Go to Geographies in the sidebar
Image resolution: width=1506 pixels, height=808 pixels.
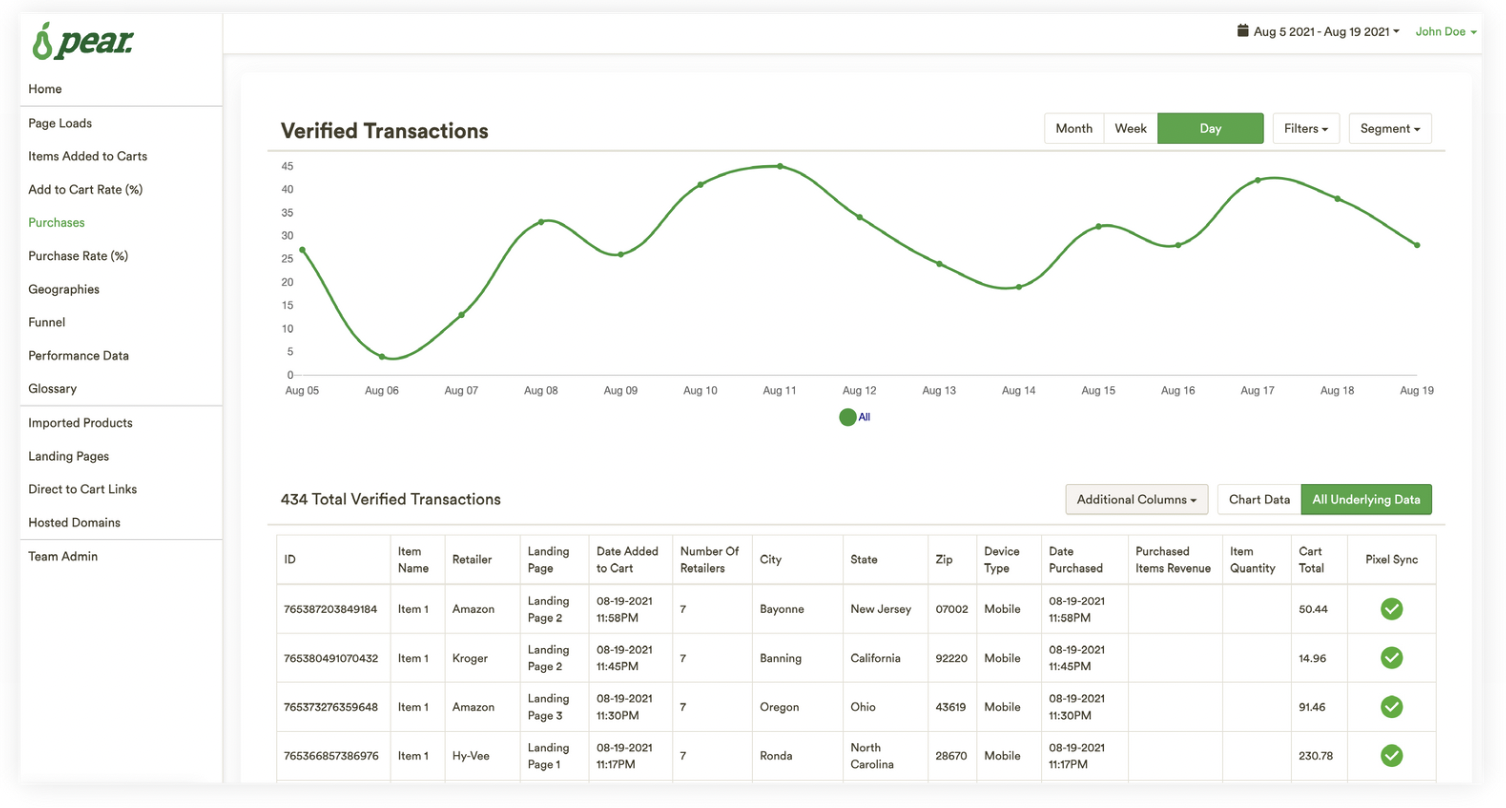(64, 289)
